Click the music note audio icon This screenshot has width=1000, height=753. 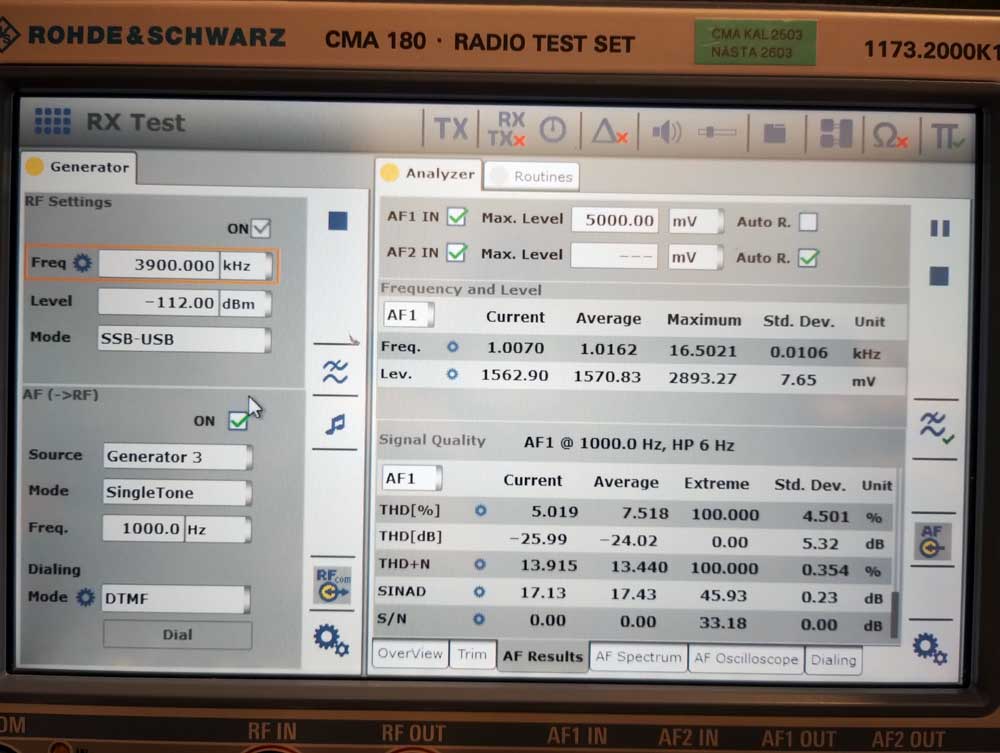335,424
